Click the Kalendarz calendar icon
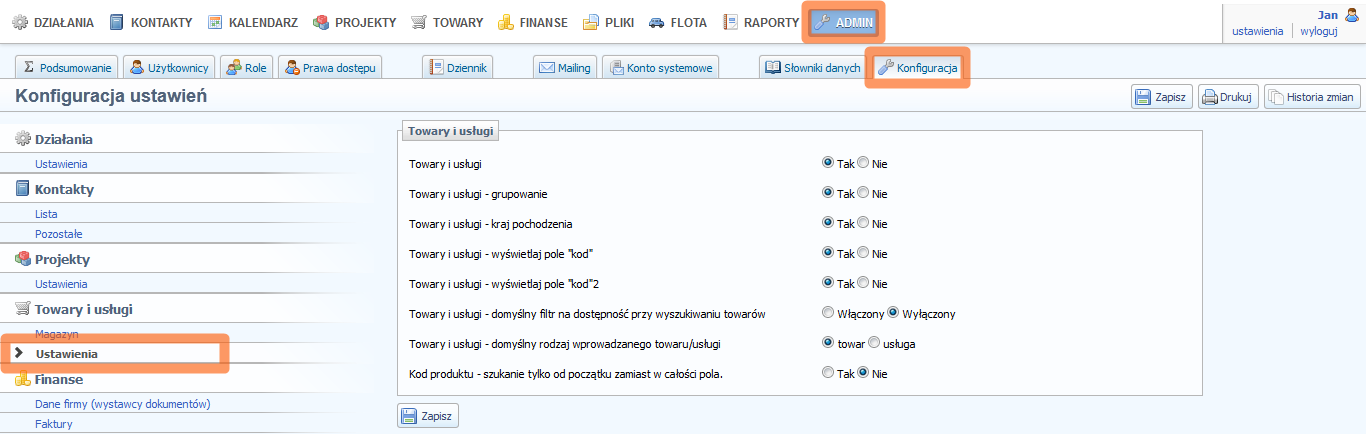 [215, 22]
